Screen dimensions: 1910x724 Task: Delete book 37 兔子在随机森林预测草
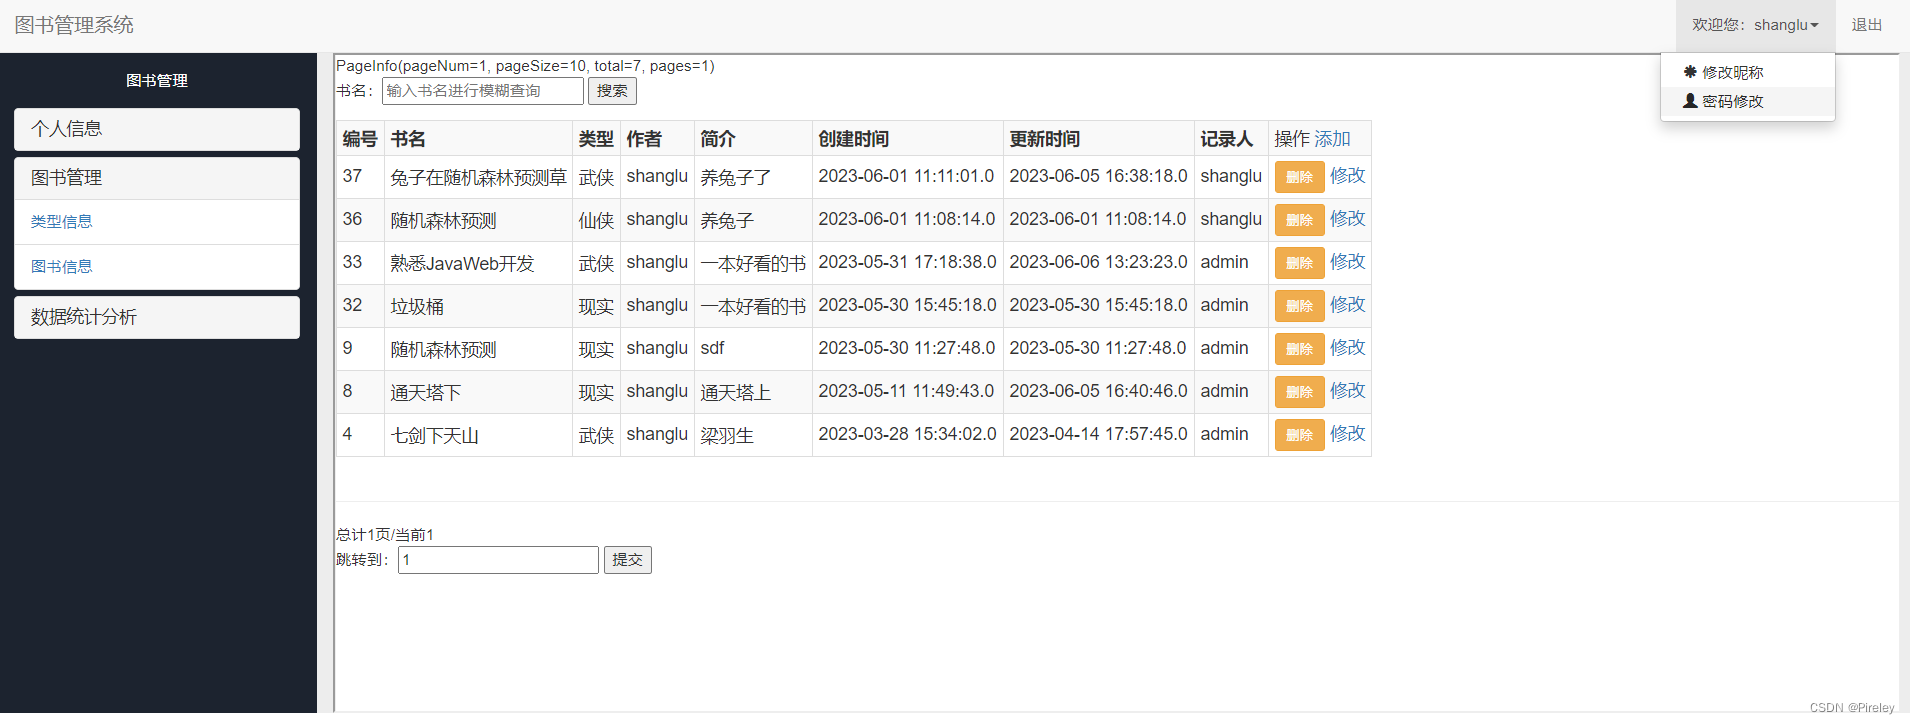(1299, 177)
